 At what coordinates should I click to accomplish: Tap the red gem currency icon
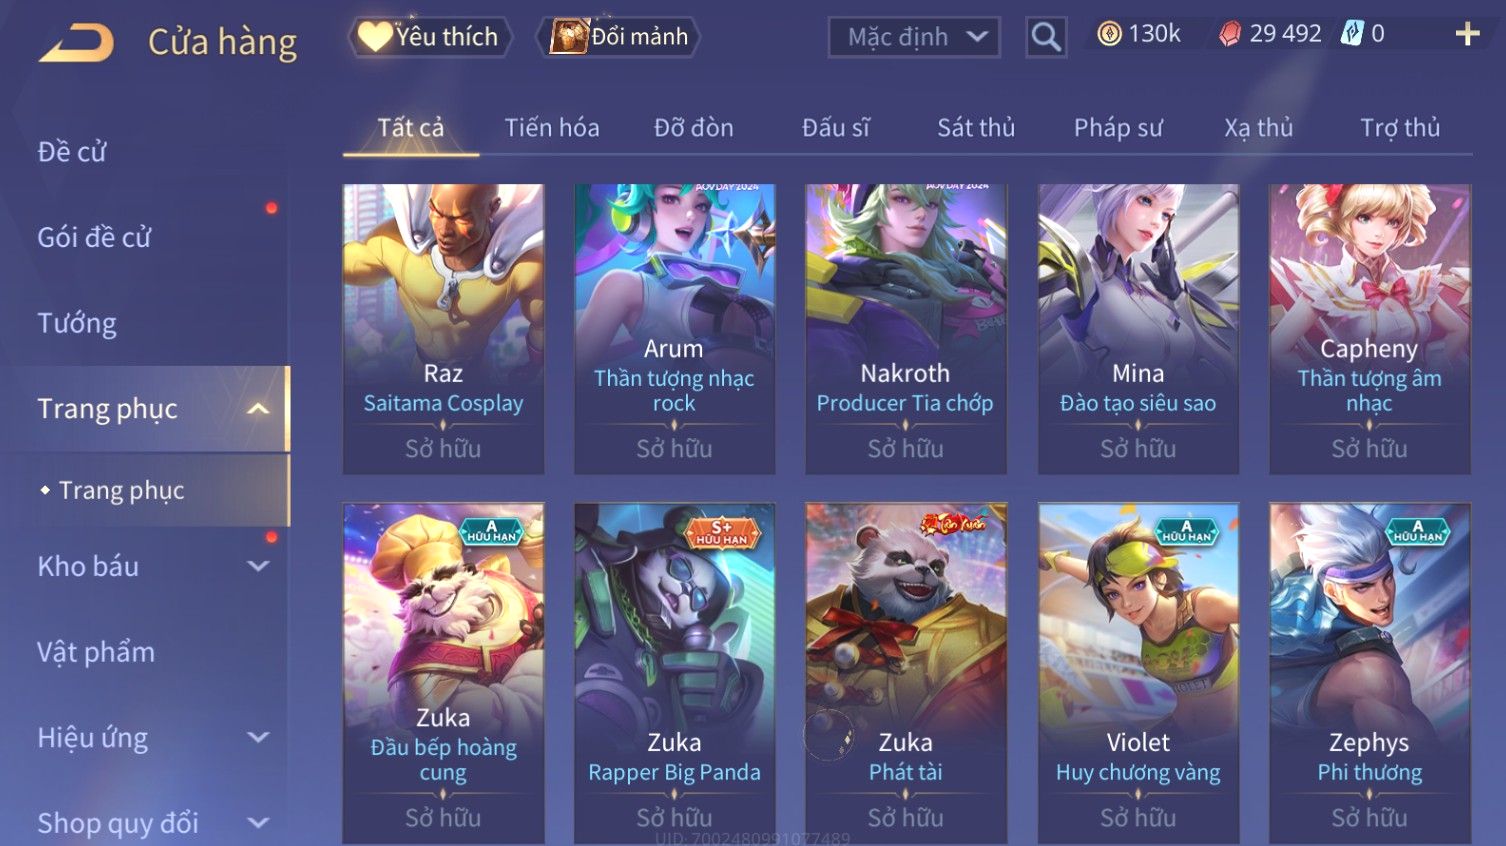pos(1230,34)
